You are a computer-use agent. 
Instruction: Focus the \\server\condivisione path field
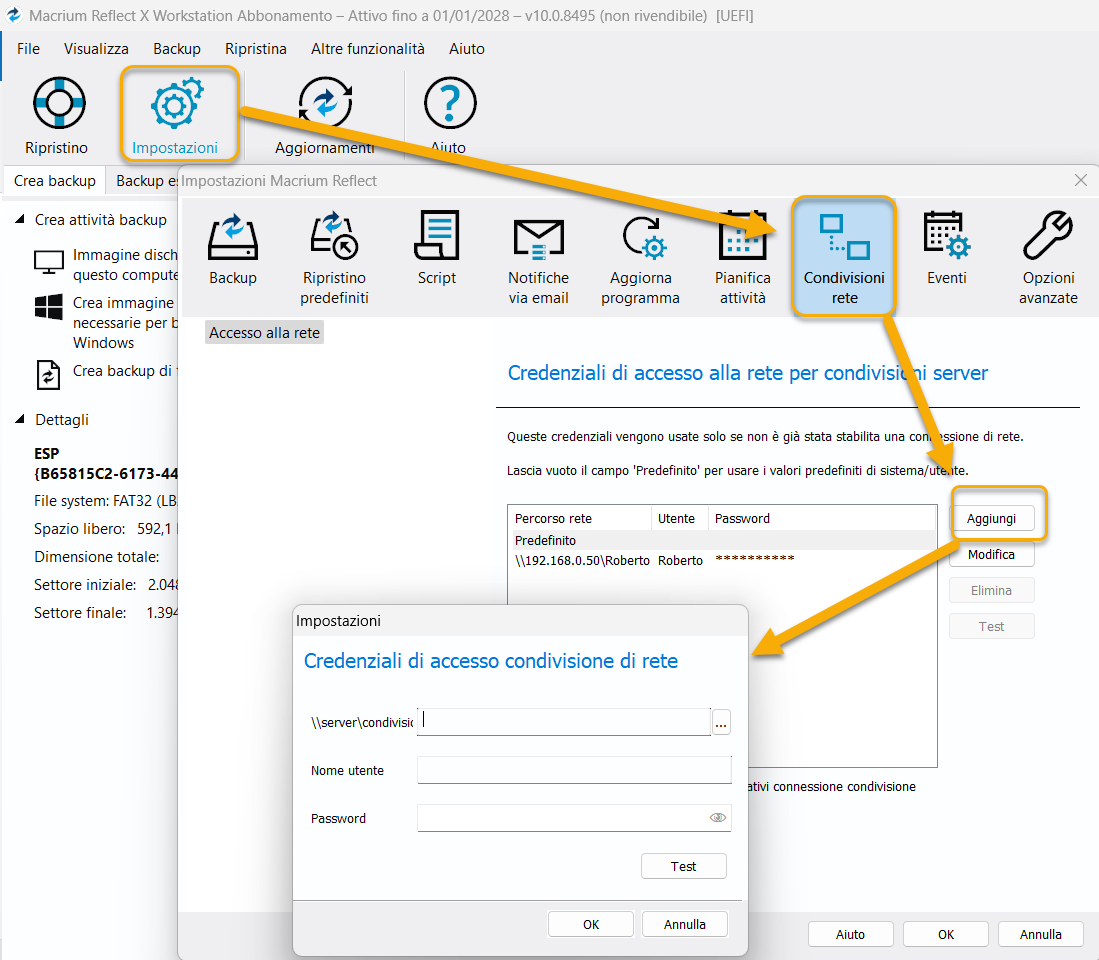[x=564, y=721]
